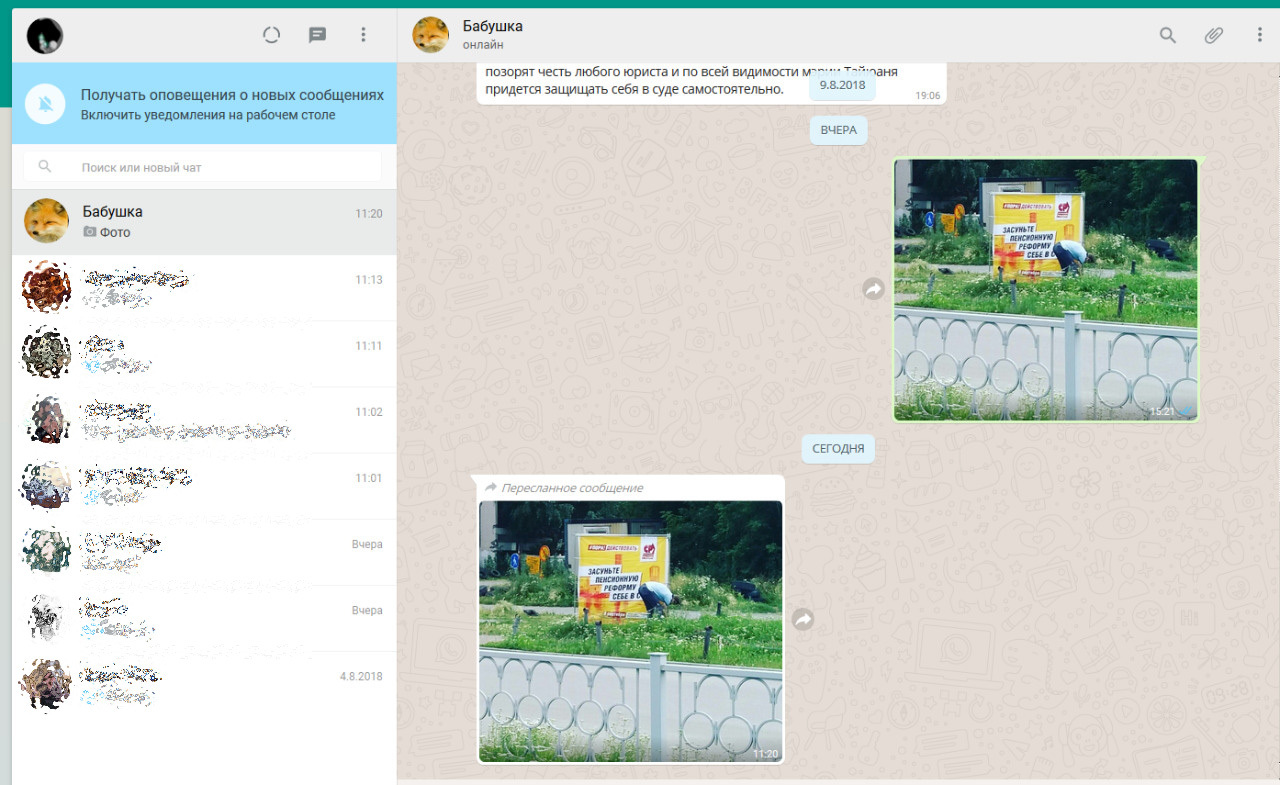
Task: Click the 'онлайн' status text
Action: pos(483,45)
